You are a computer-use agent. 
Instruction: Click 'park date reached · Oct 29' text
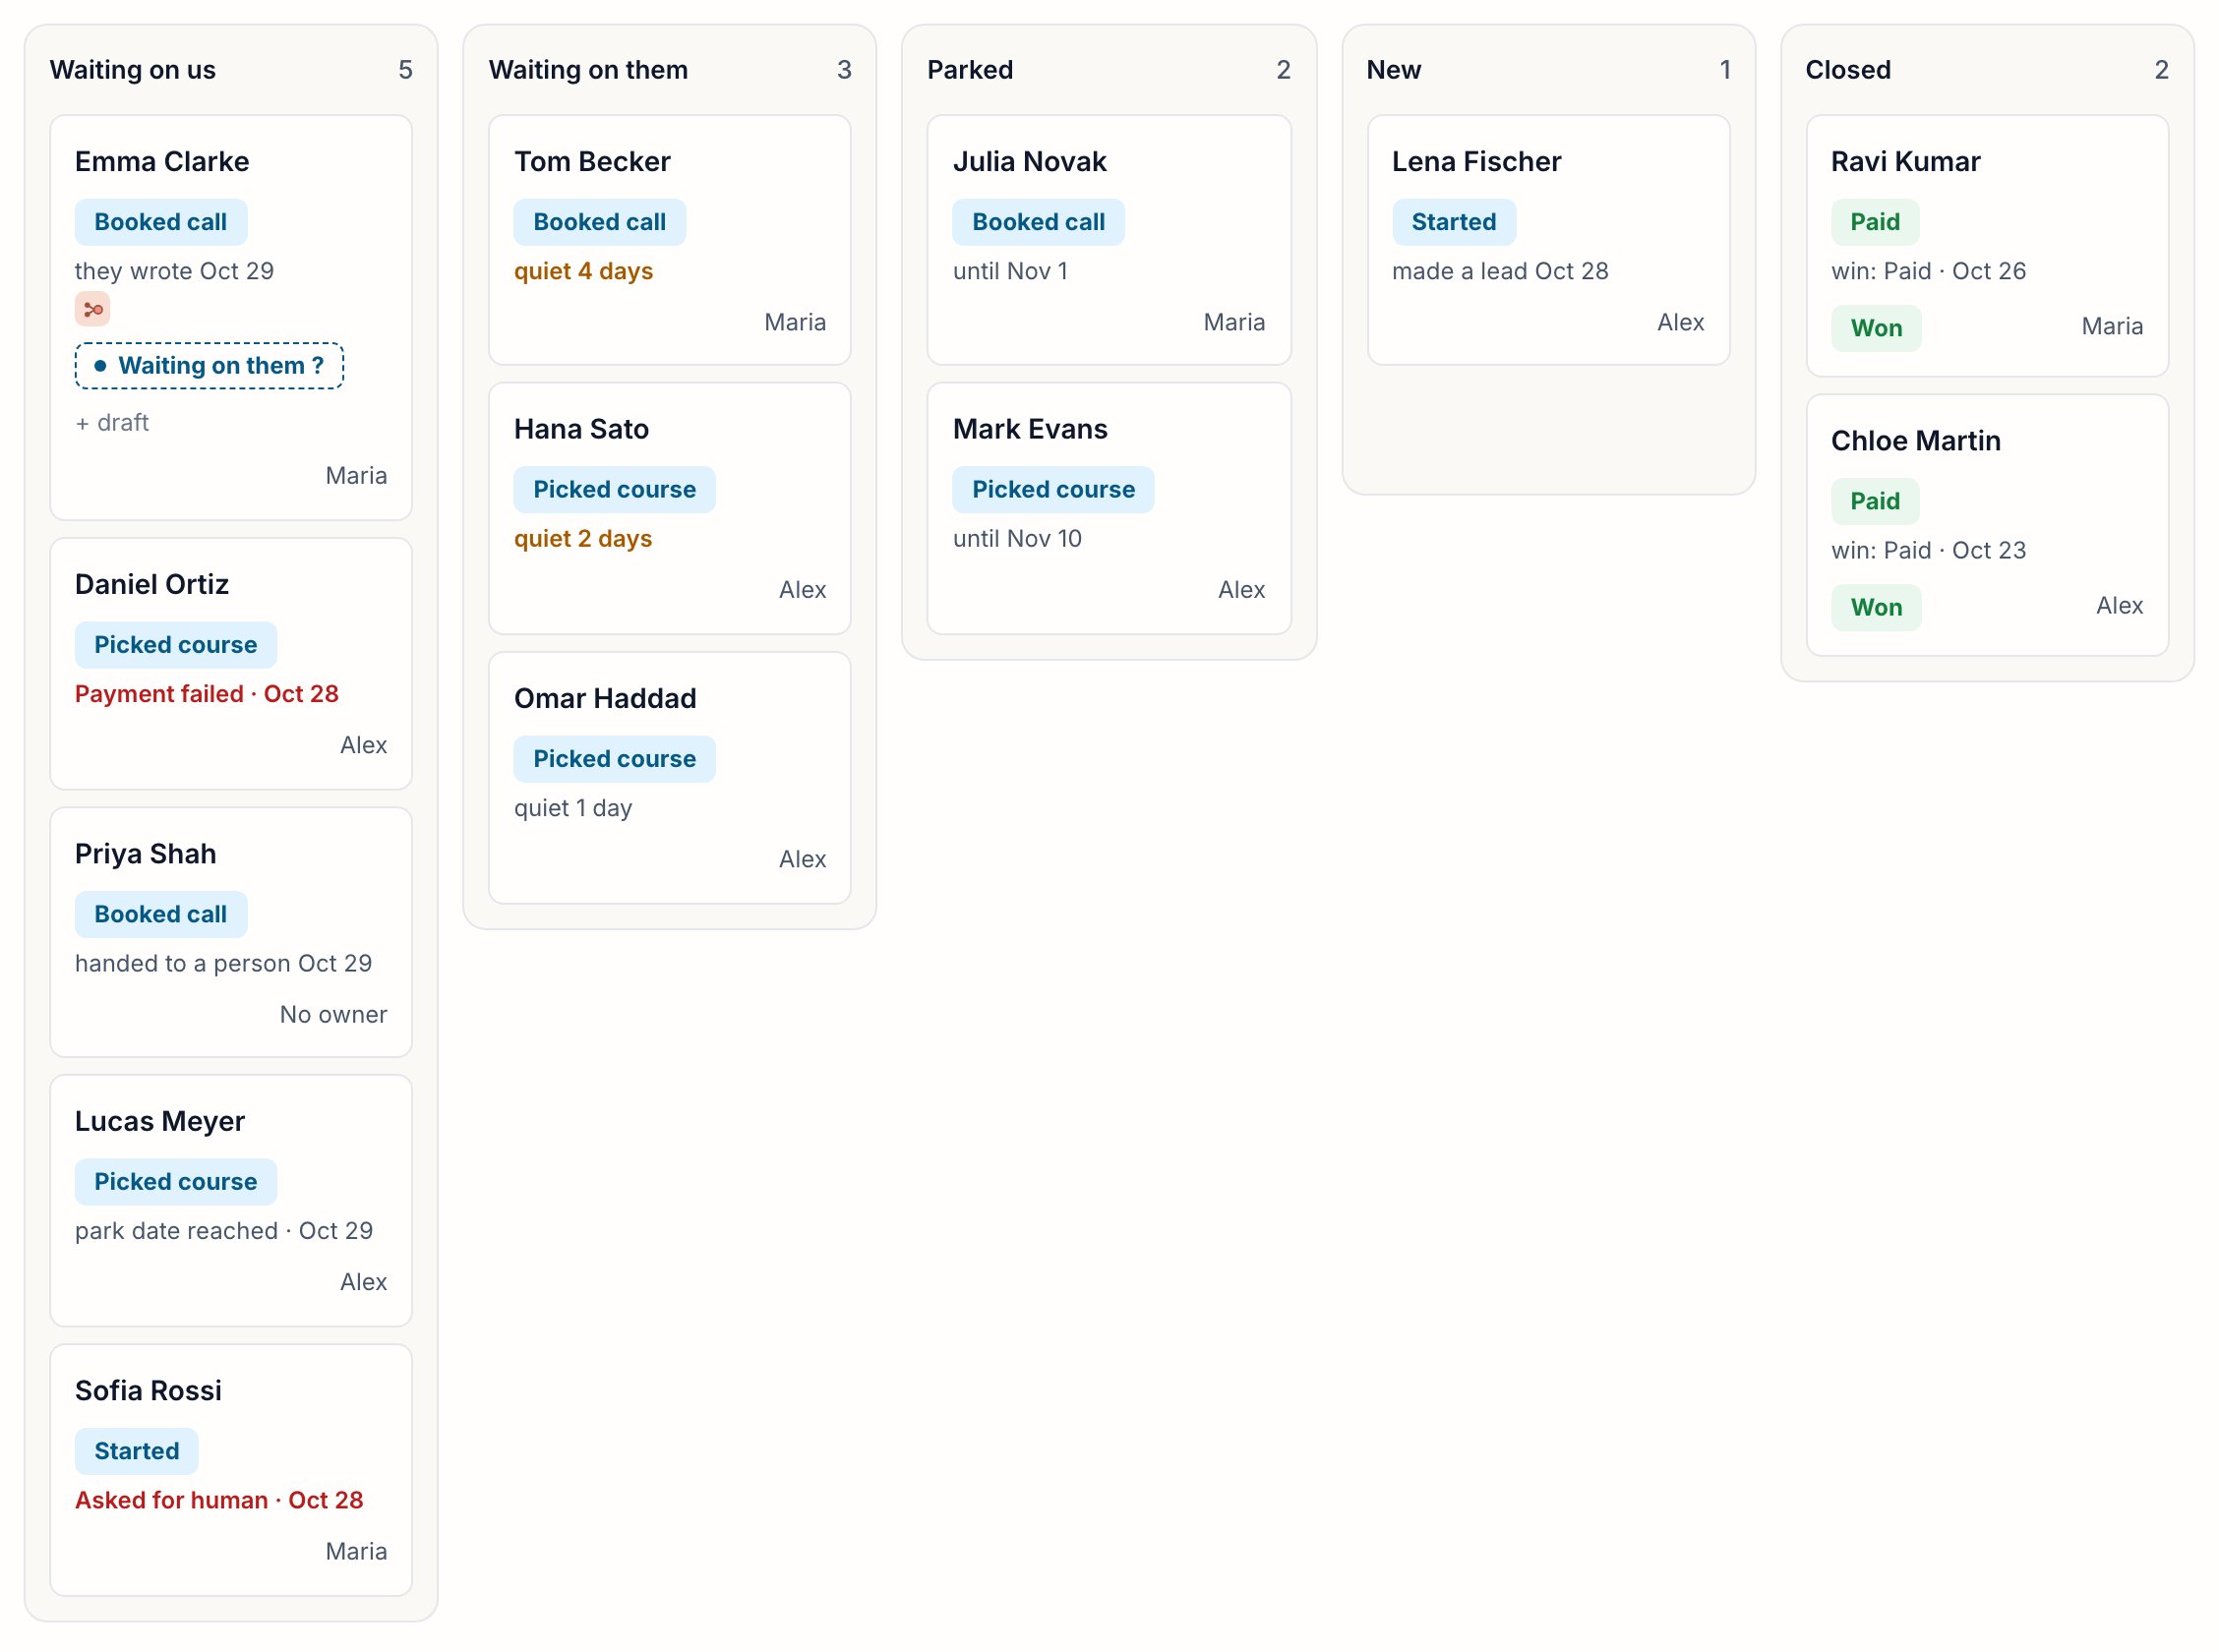(224, 1231)
